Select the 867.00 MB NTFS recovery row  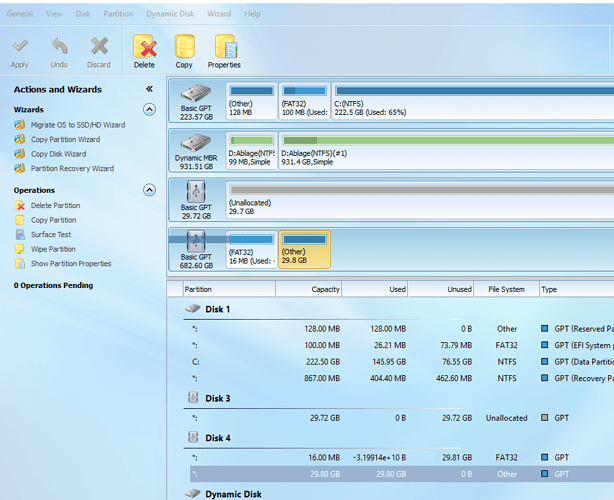(402, 378)
